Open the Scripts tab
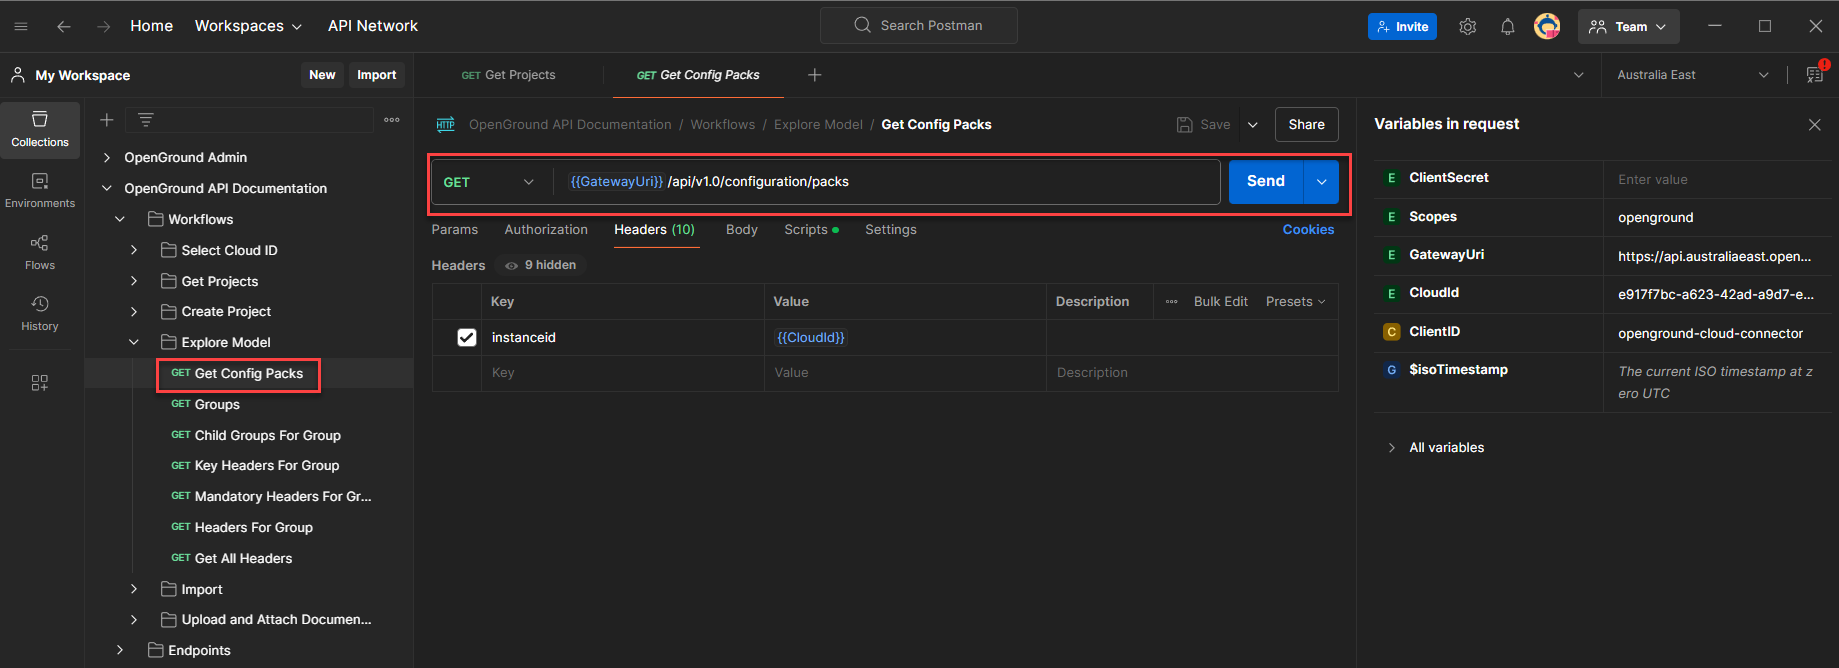The width and height of the screenshot is (1839, 668). (x=811, y=230)
